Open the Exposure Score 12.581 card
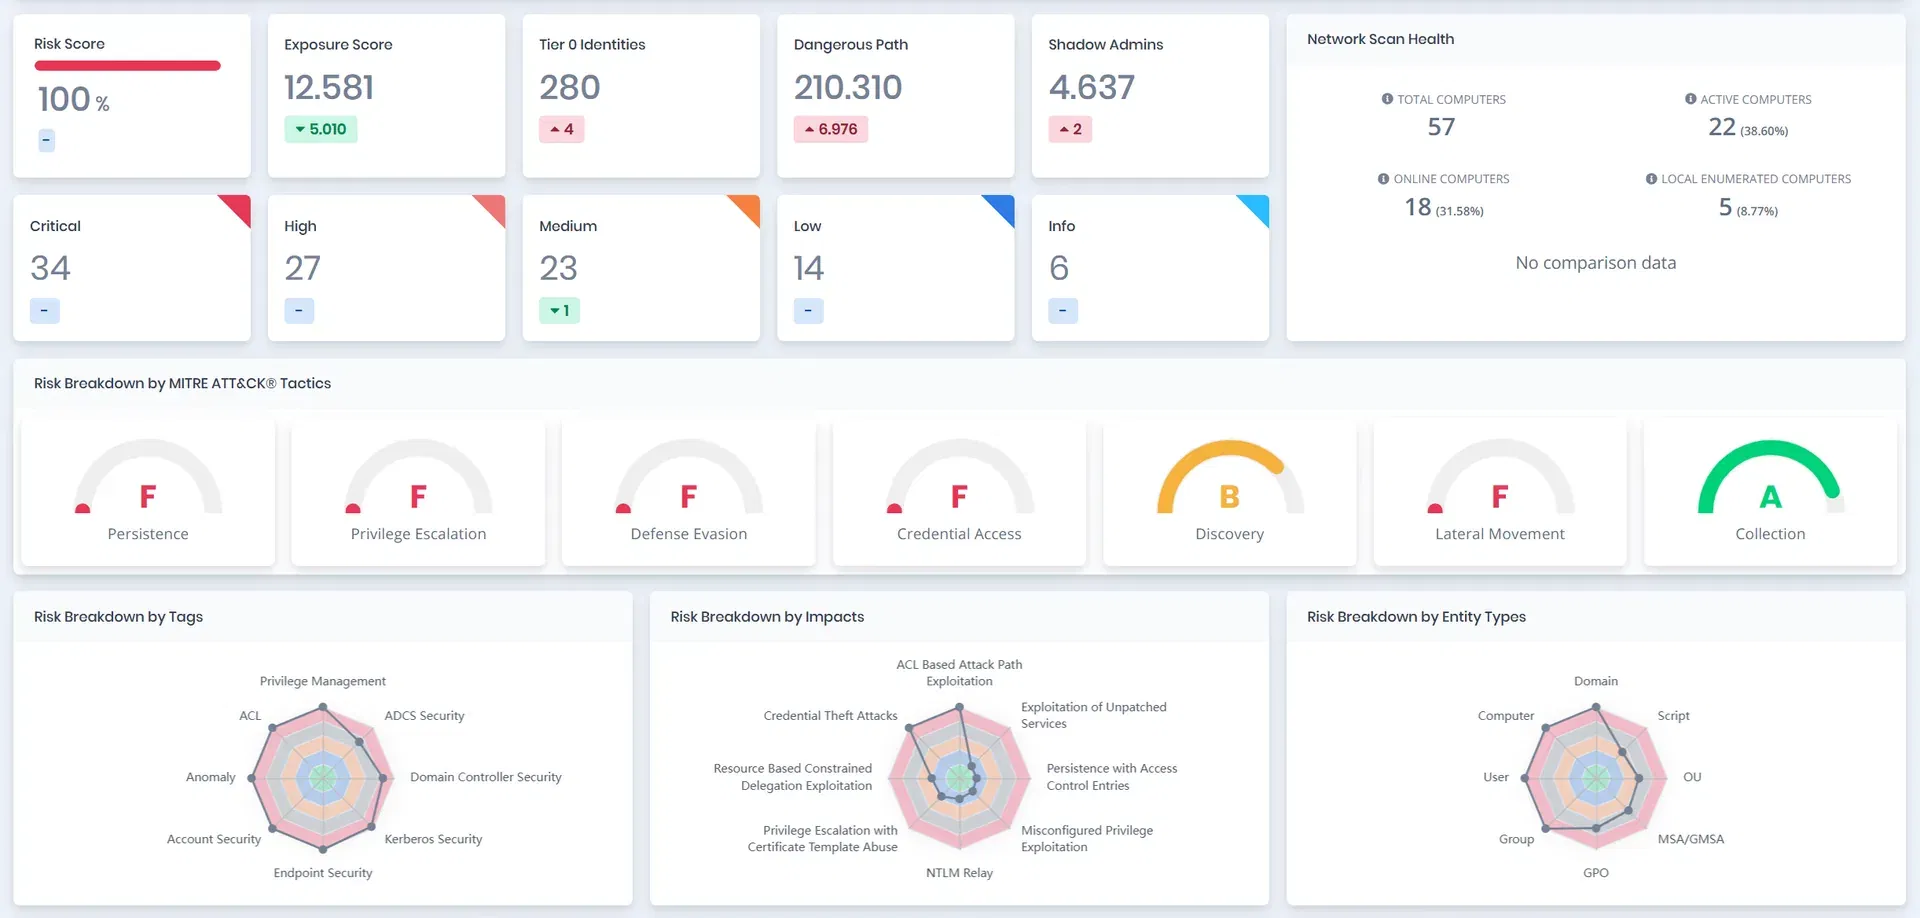 386,96
